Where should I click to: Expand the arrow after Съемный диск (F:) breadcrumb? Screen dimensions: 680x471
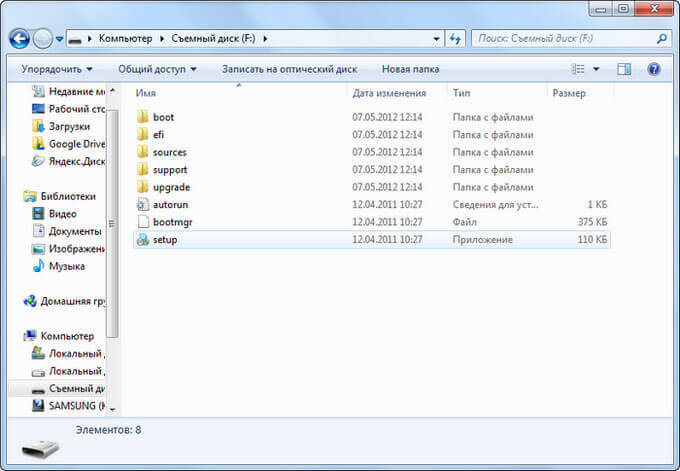pyautogui.click(x=265, y=39)
